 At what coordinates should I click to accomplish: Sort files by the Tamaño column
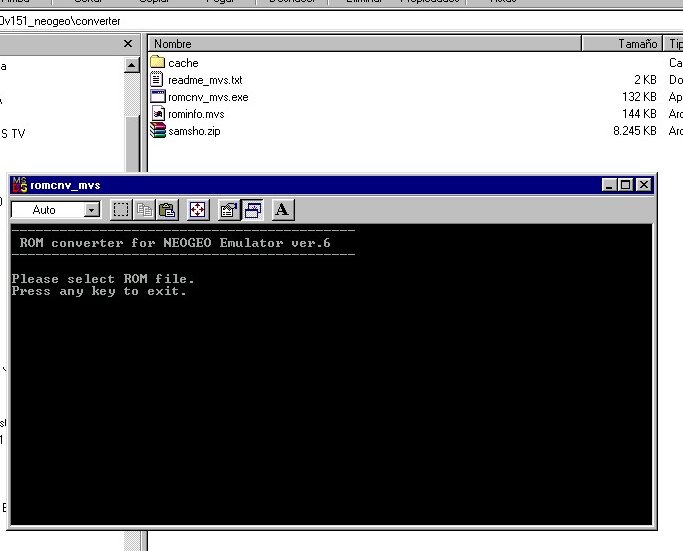pos(622,44)
